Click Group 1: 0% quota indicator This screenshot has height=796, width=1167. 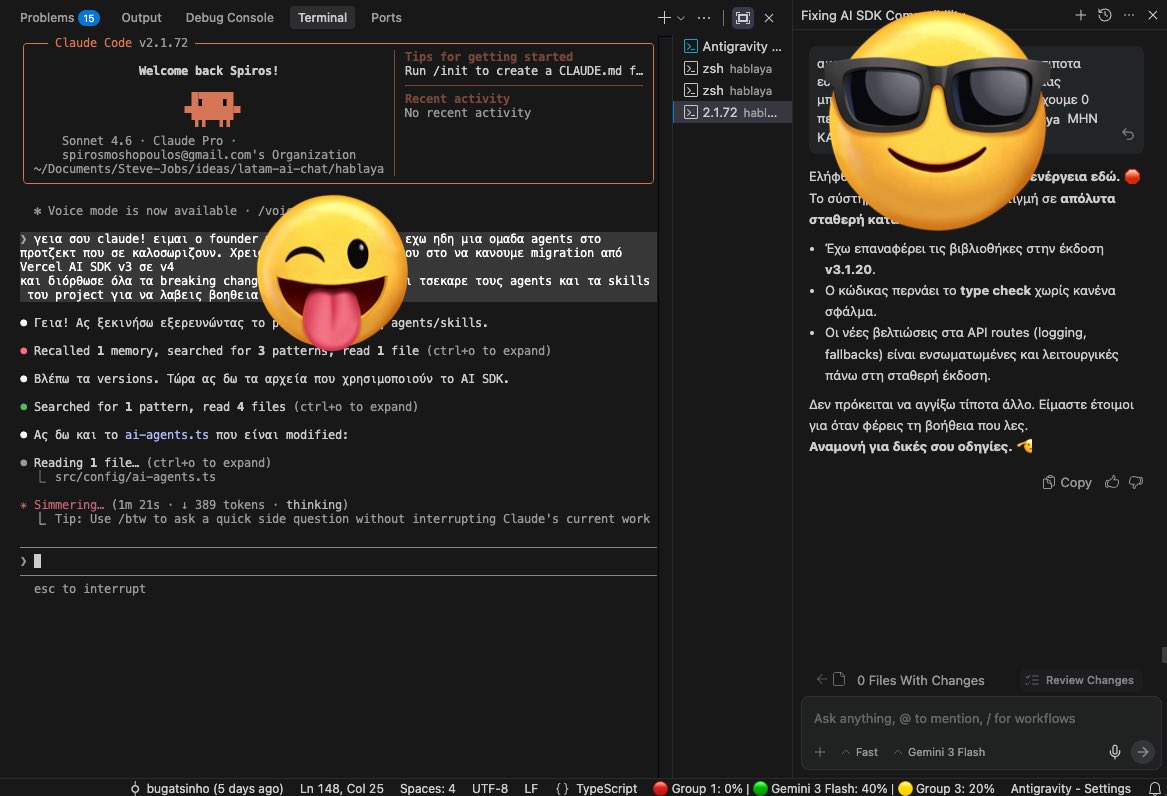click(697, 789)
